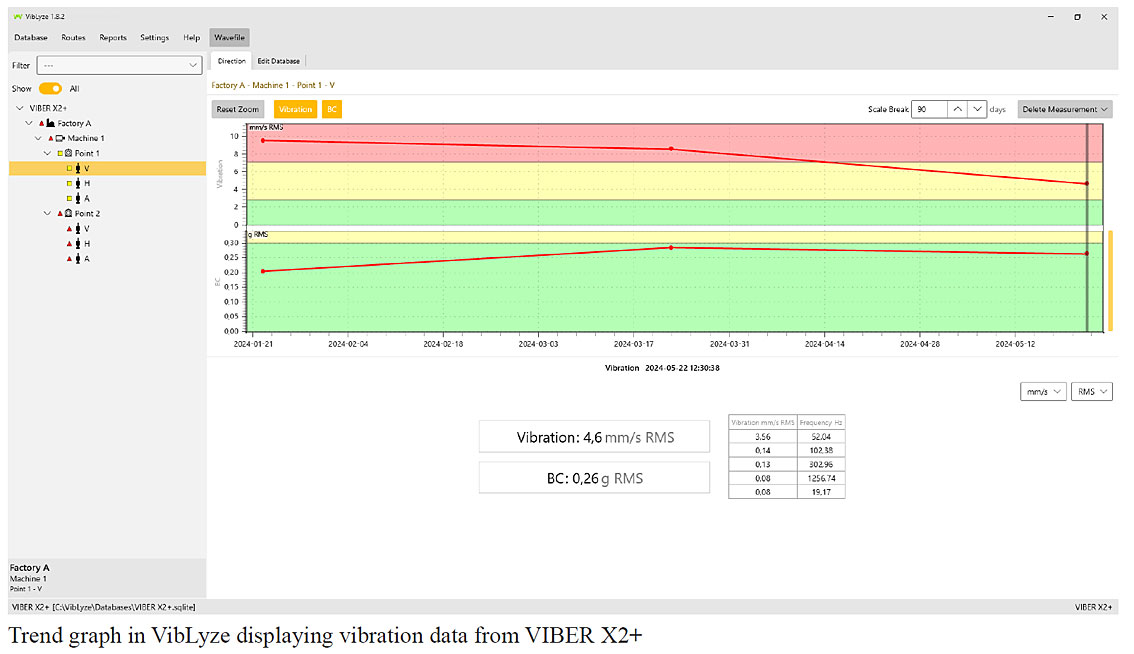Select direction A under Point 2

click(87, 258)
